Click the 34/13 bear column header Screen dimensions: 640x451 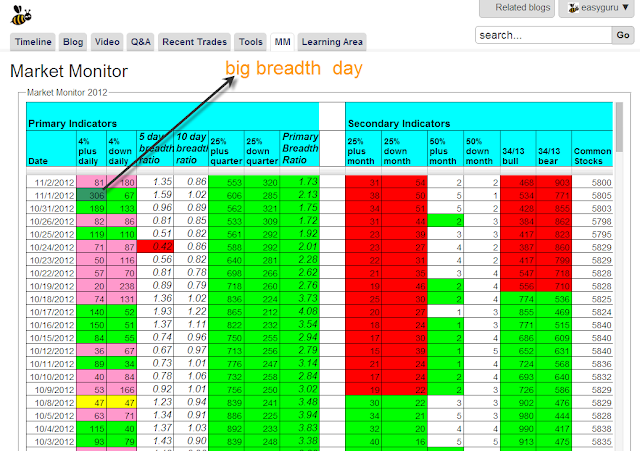554,149
